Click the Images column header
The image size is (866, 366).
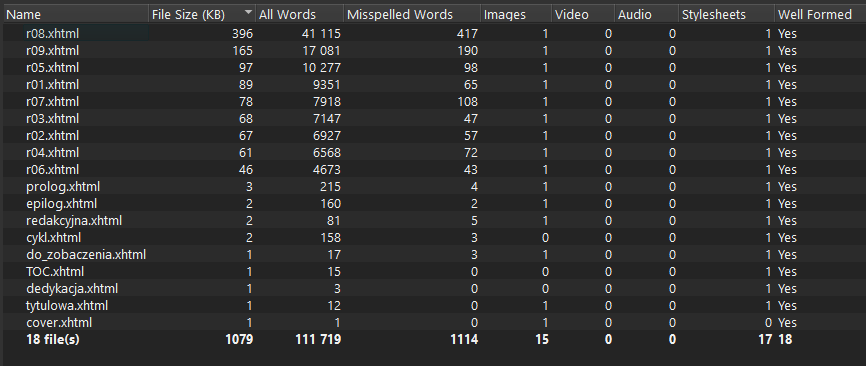[x=516, y=15]
